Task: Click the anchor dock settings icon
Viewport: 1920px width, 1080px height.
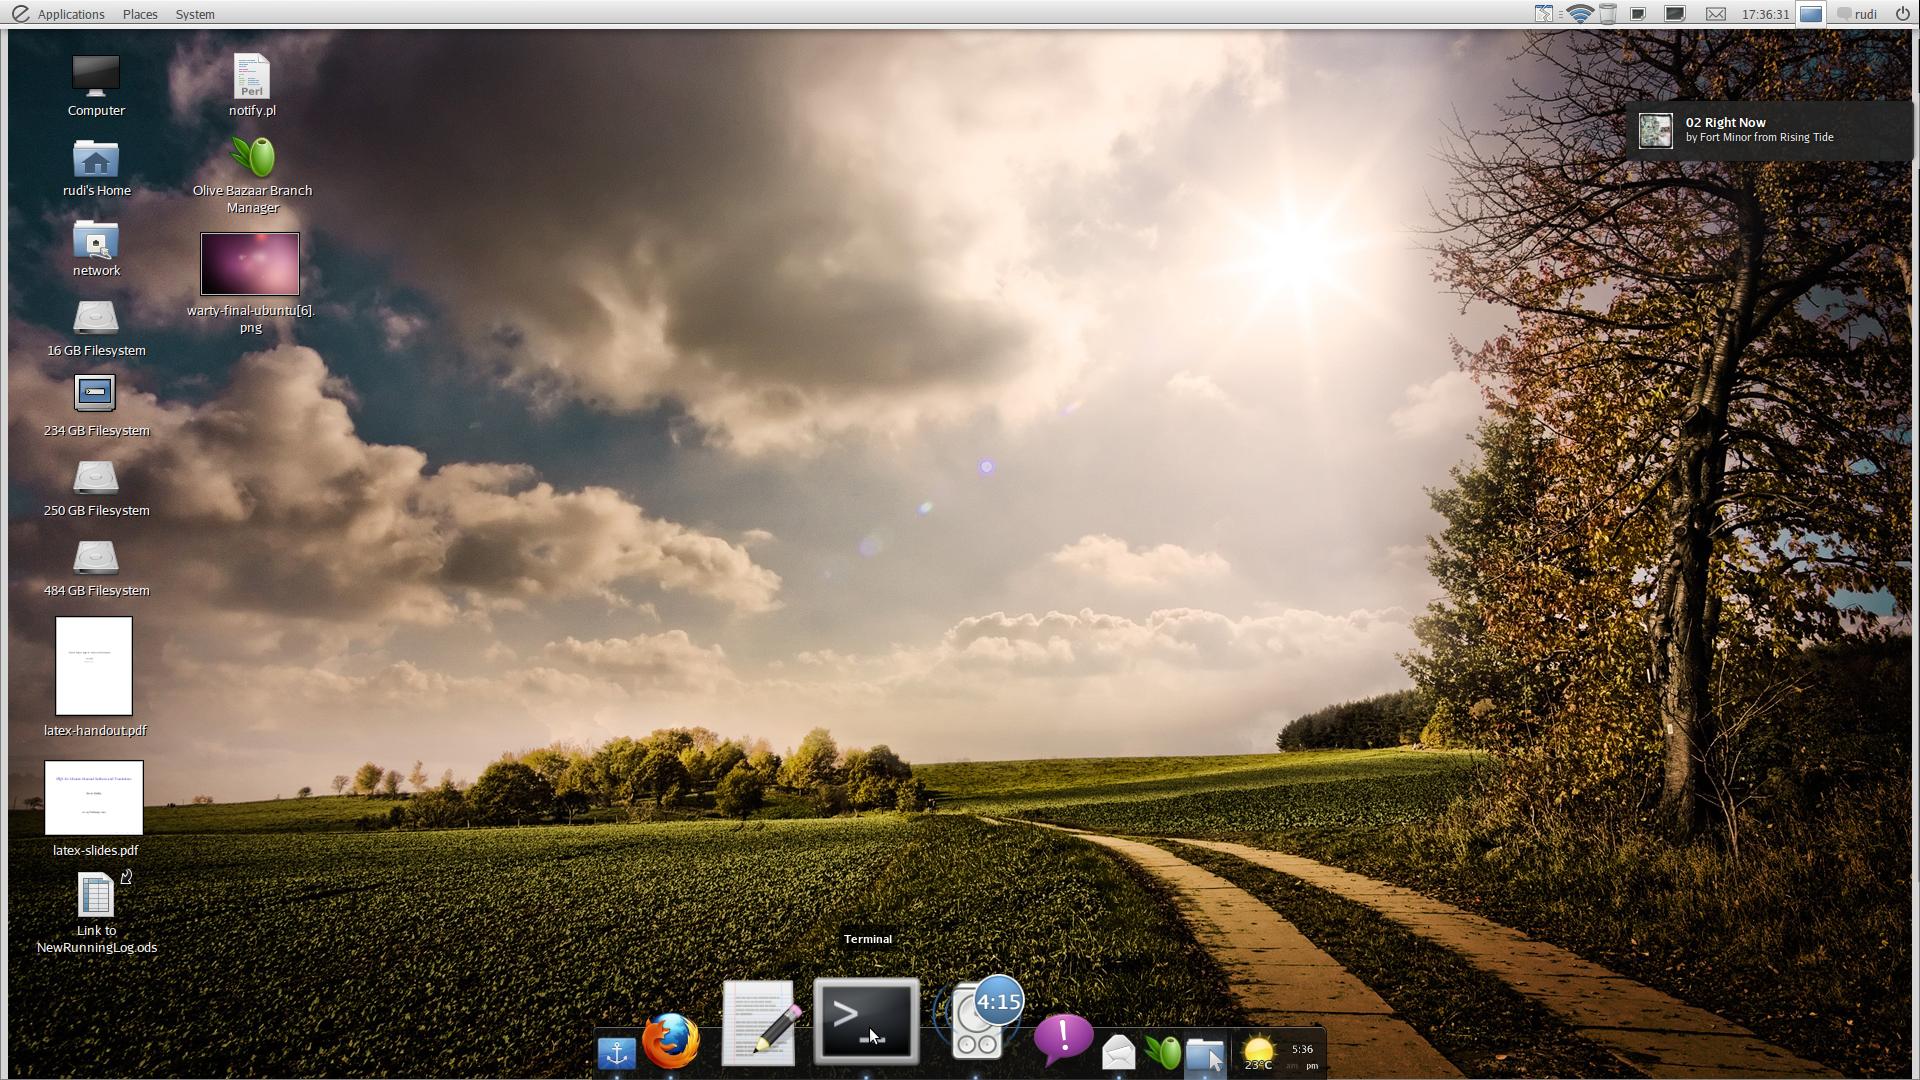Action: pos(616,1053)
